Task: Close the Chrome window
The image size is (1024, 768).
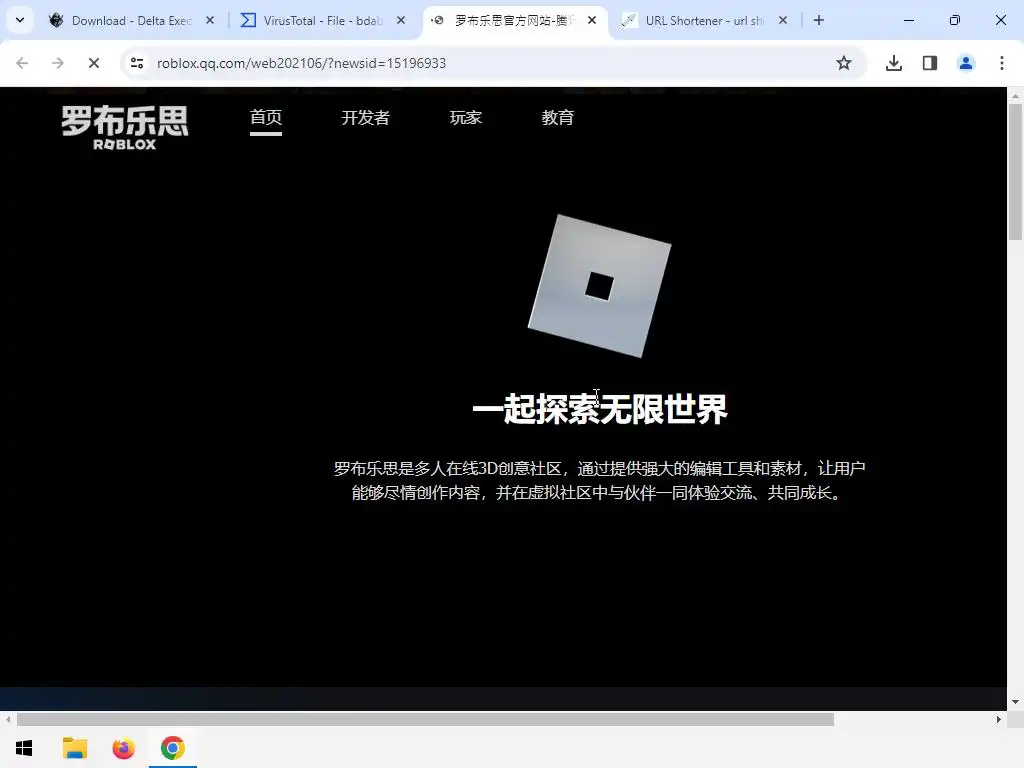Action: pos(1000,20)
